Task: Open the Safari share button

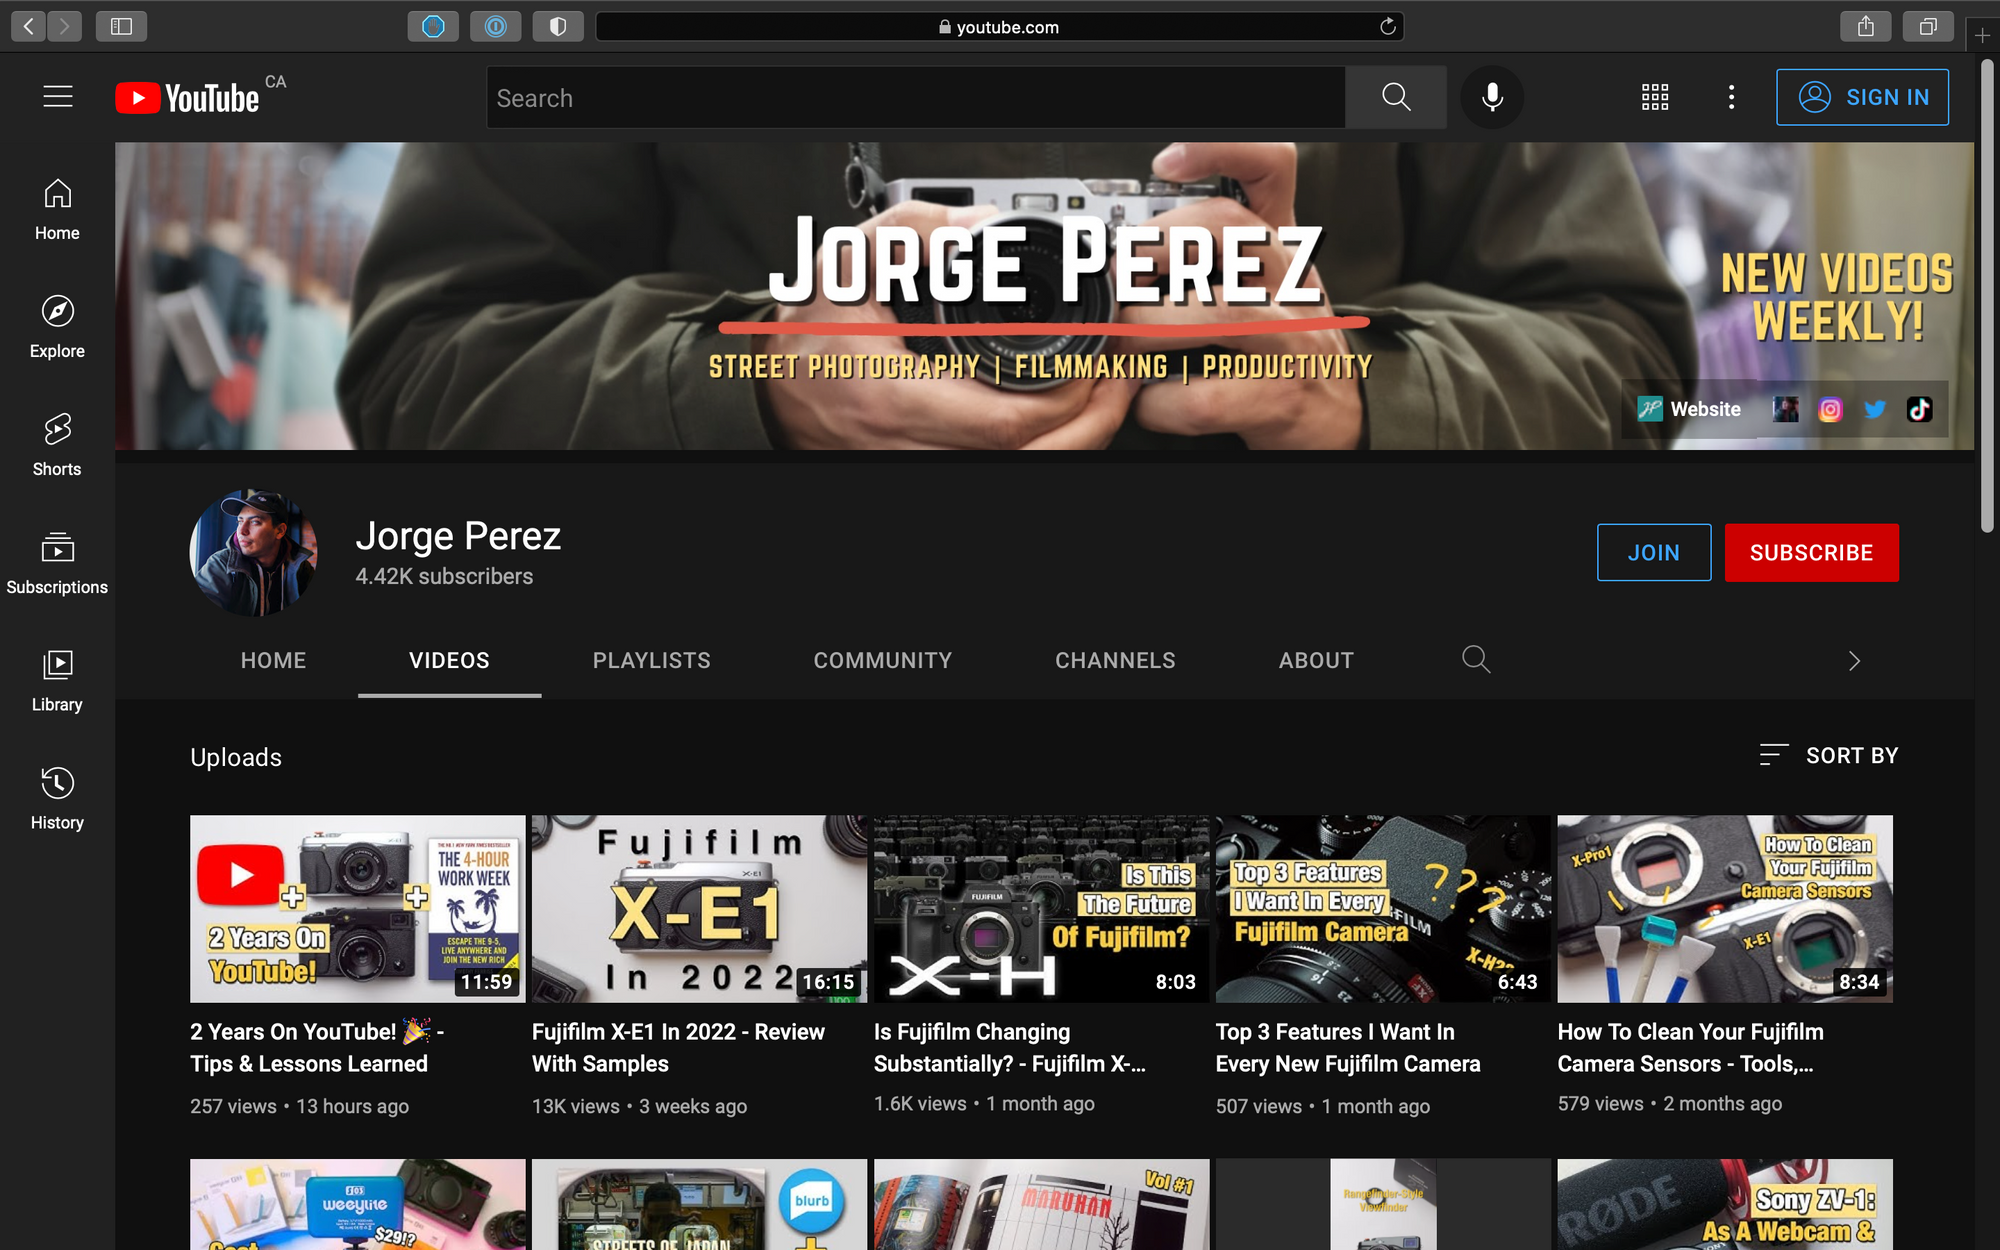Action: tap(1866, 26)
